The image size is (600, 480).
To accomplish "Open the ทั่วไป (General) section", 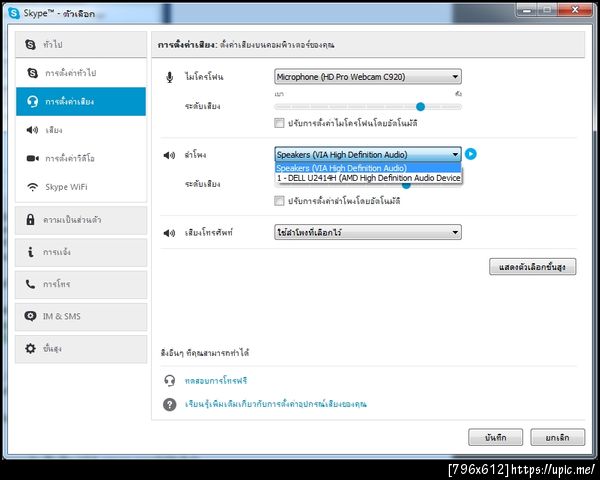I will pos(81,44).
